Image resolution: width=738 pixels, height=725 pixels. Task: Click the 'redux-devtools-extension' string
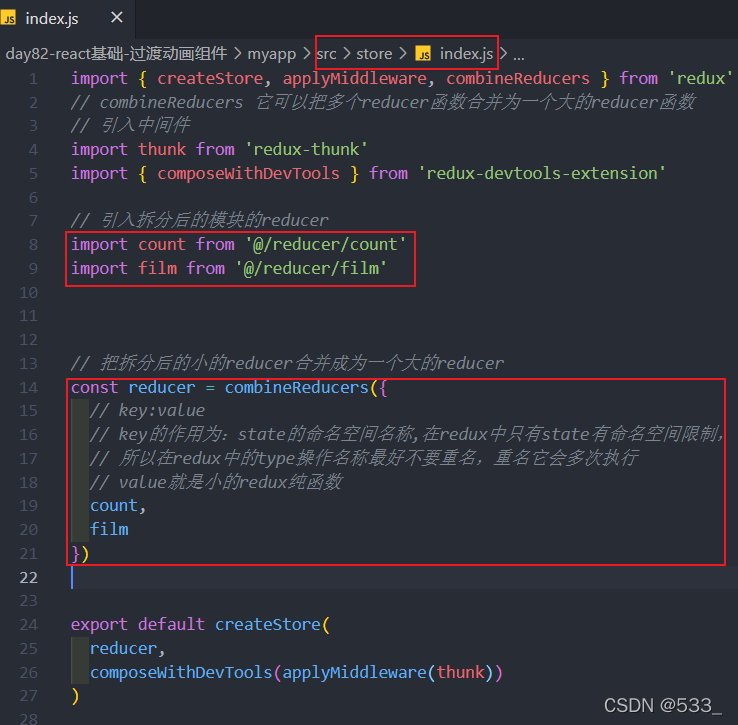pos(542,173)
